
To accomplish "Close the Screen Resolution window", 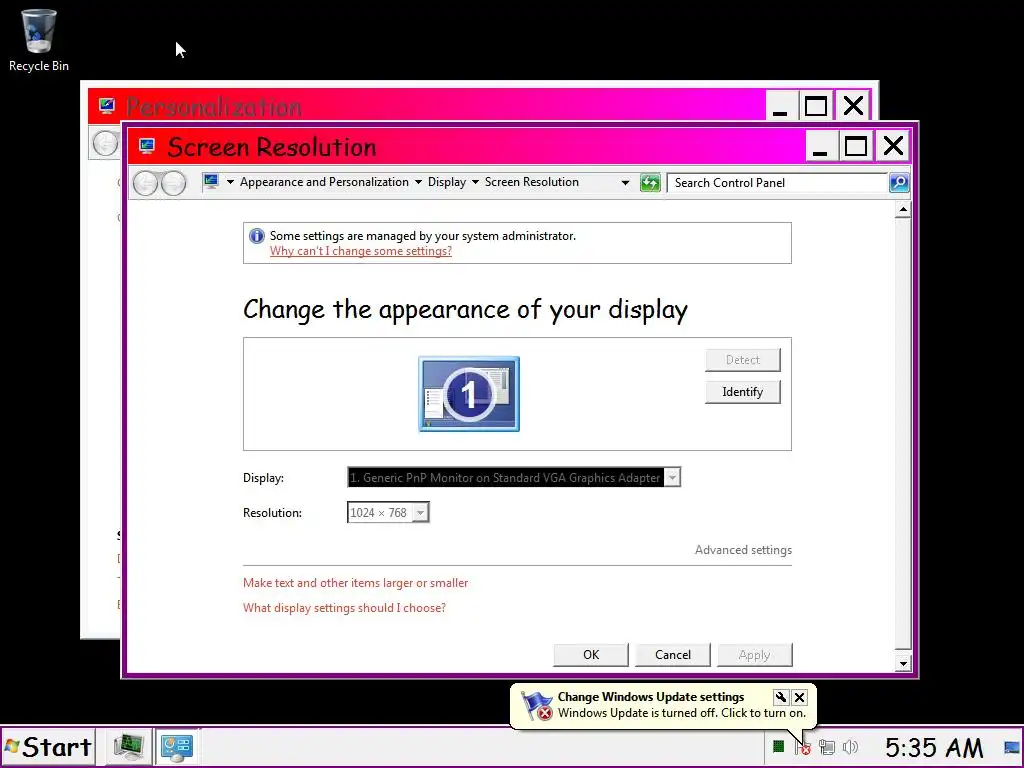I will pyautogui.click(x=893, y=146).
